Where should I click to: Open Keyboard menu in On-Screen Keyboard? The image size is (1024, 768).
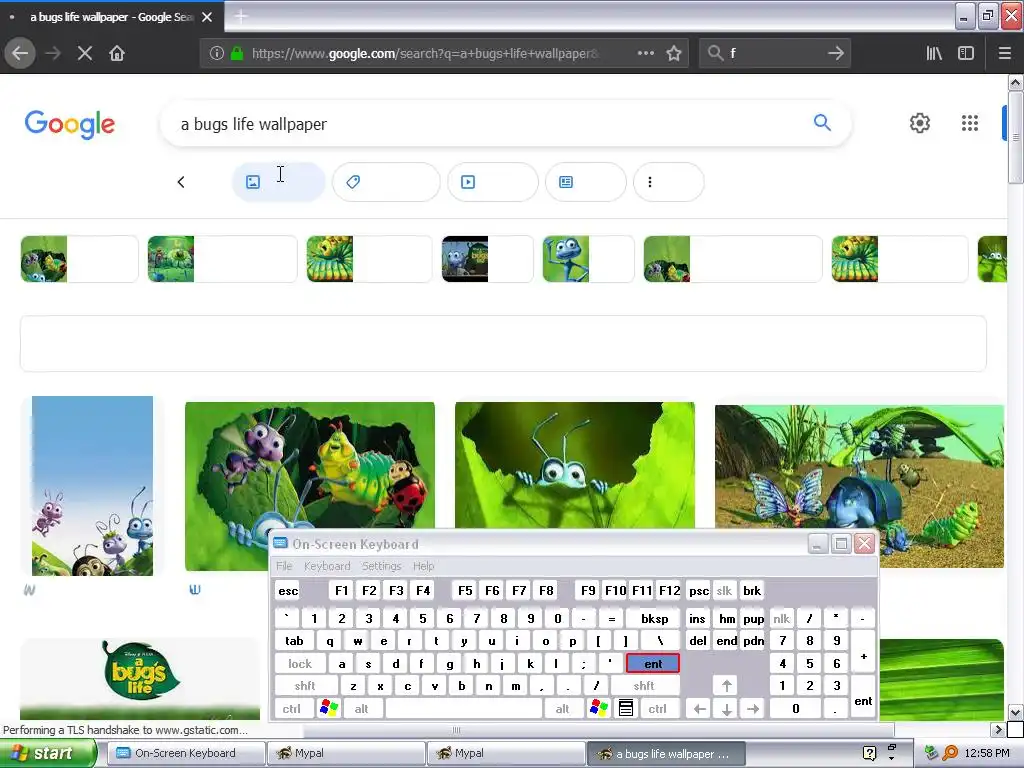click(x=327, y=566)
